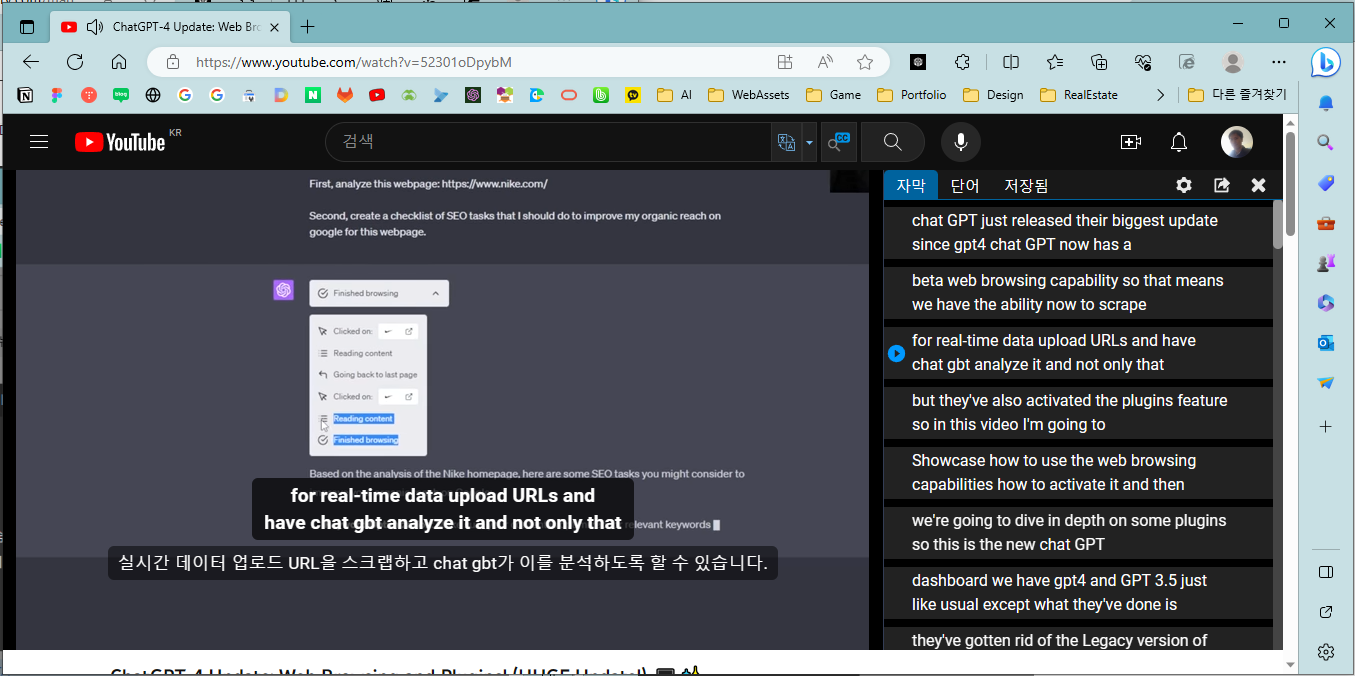Pop out the subtitle panel
The width and height of the screenshot is (1355, 676).
1222,185
